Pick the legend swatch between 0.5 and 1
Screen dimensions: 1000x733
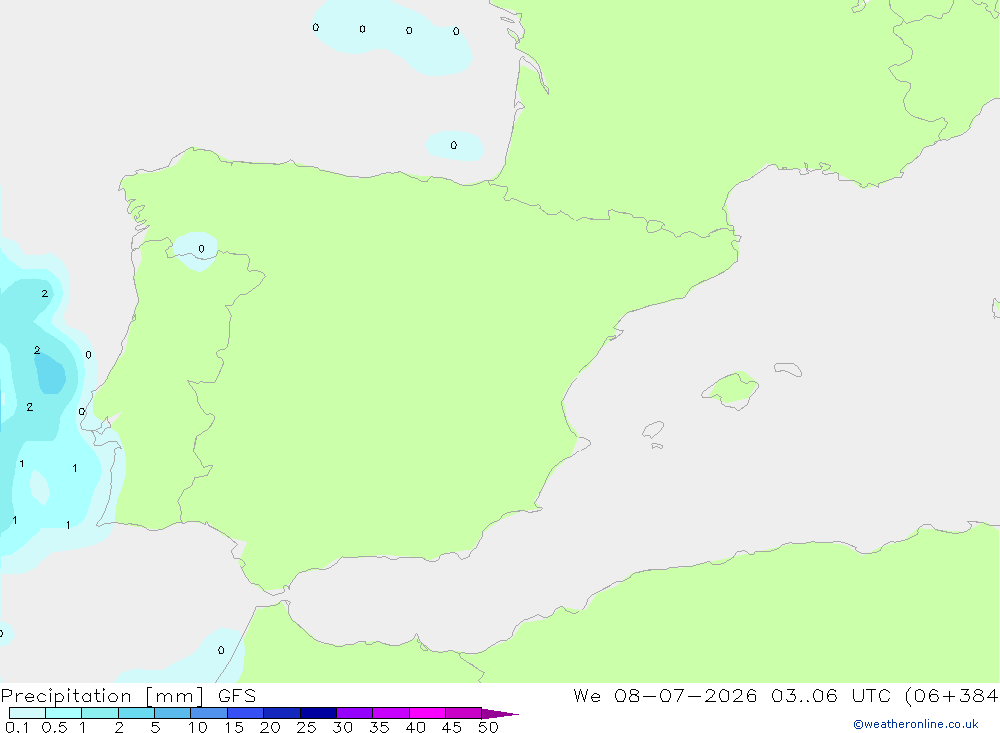click(64, 713)
